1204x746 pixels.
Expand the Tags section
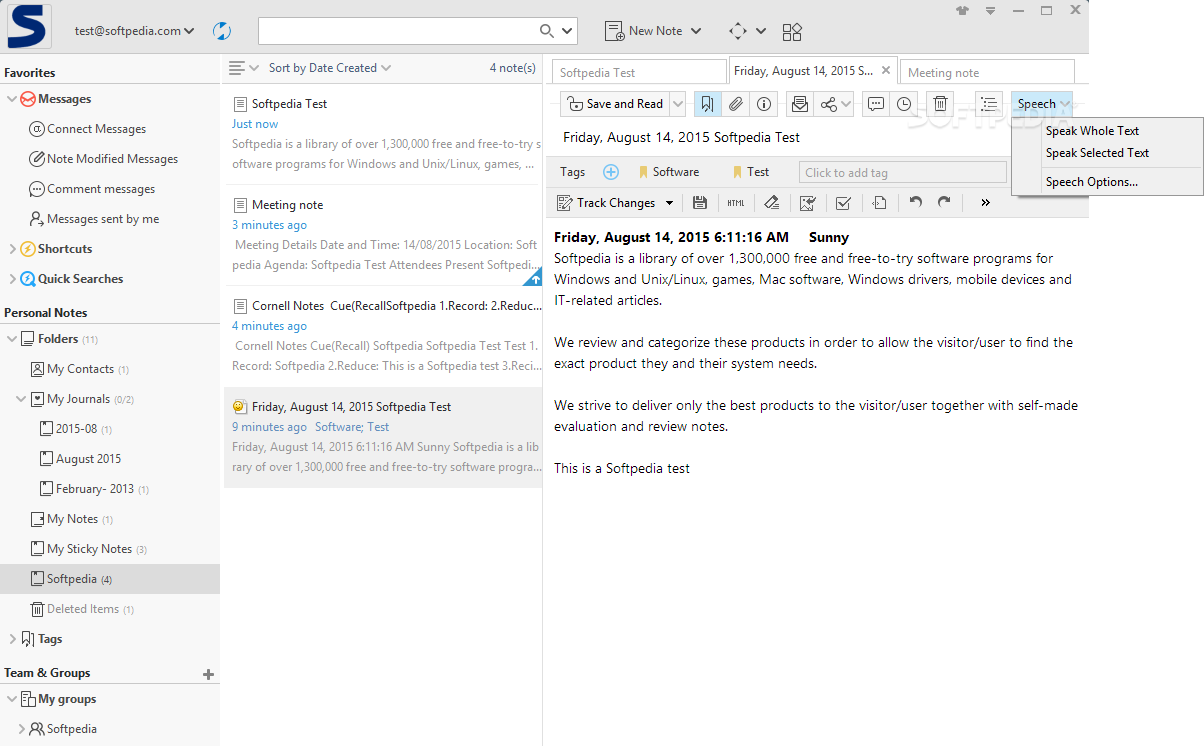12,639
